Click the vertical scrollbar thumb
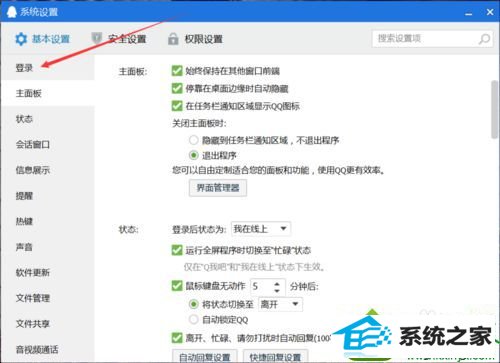500x363 pixels. tap(495, 109)
